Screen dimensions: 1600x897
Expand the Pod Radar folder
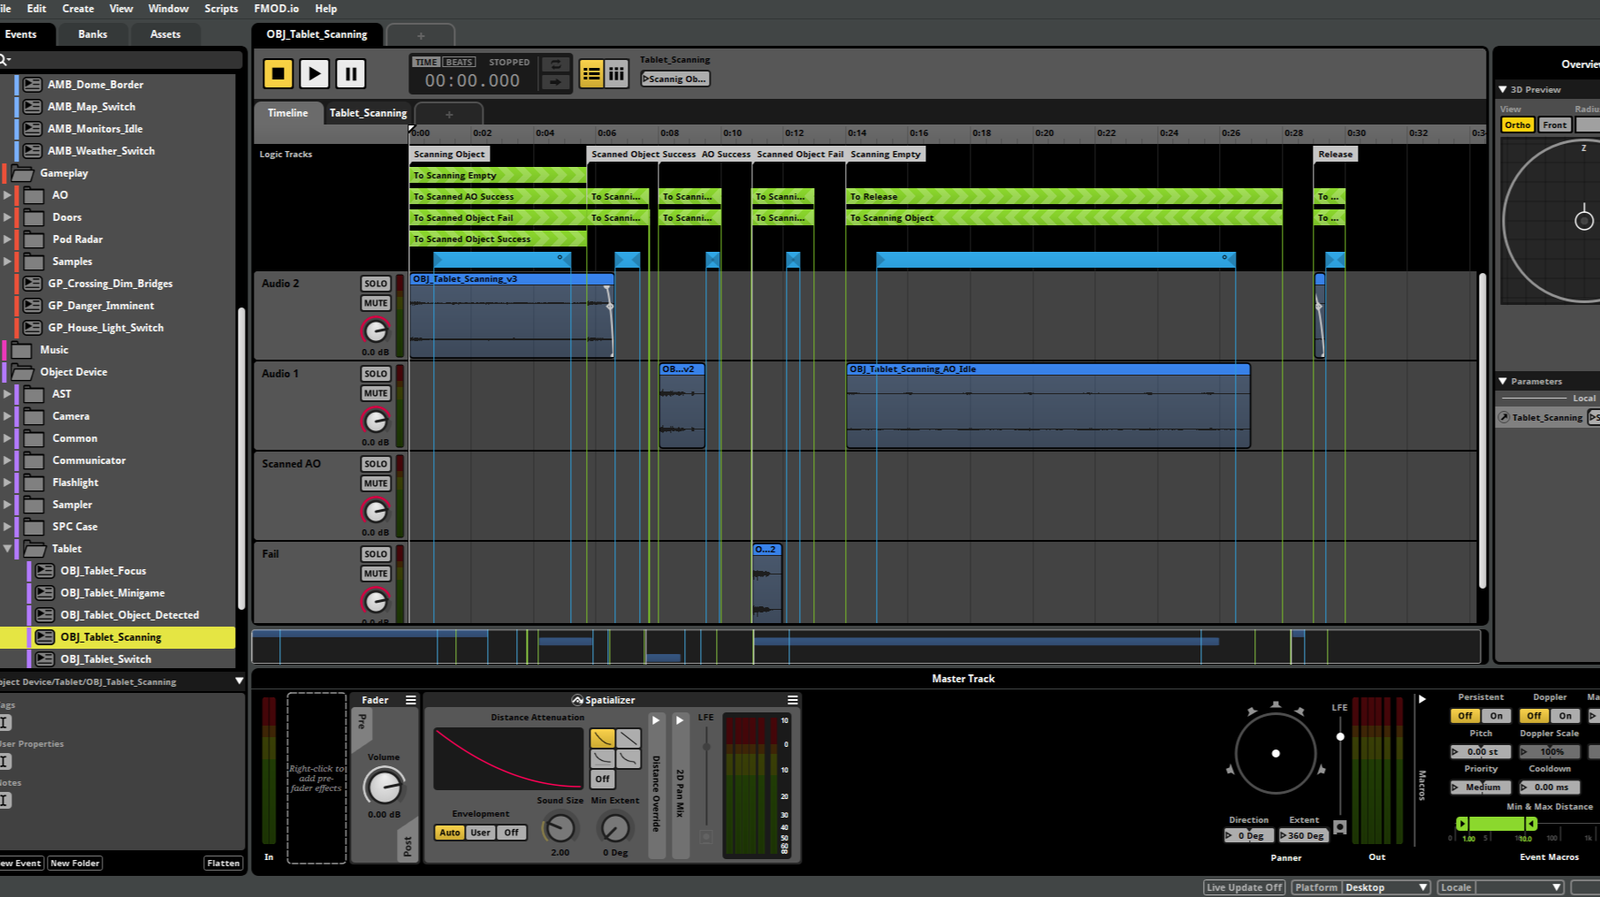(x=7, y=240)
